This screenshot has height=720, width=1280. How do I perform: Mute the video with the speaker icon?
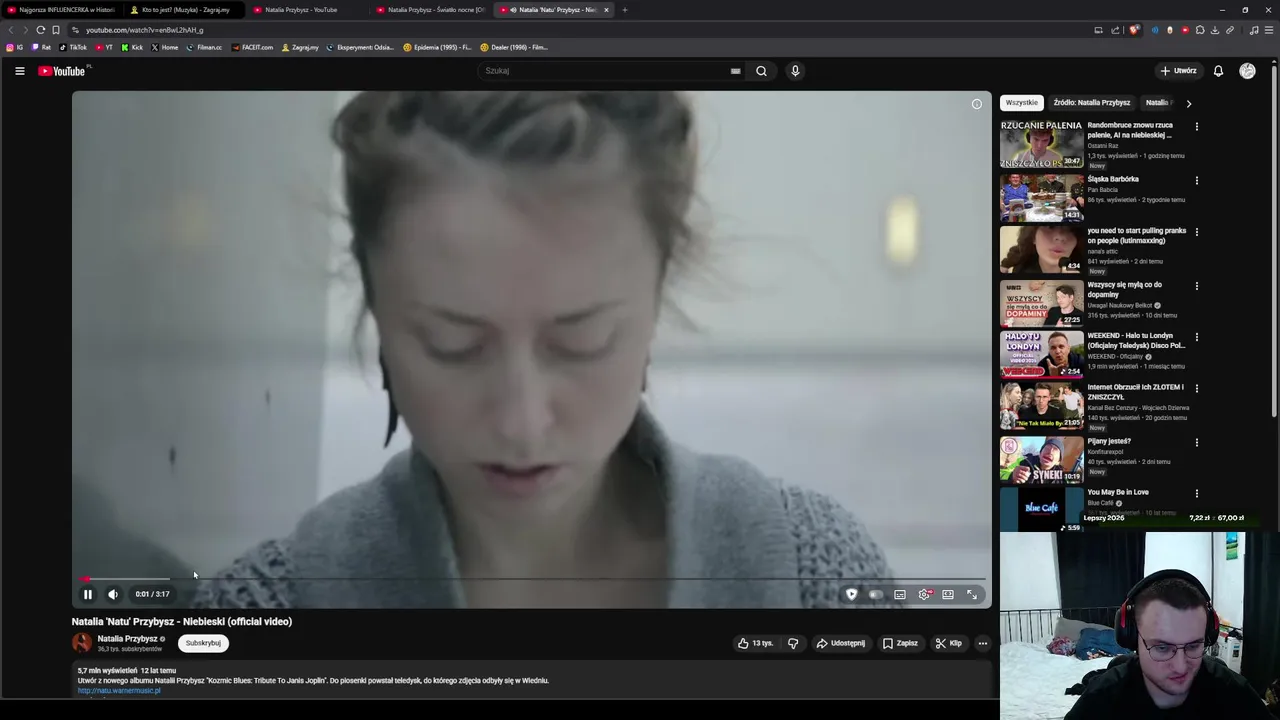[x=113, y=594]
